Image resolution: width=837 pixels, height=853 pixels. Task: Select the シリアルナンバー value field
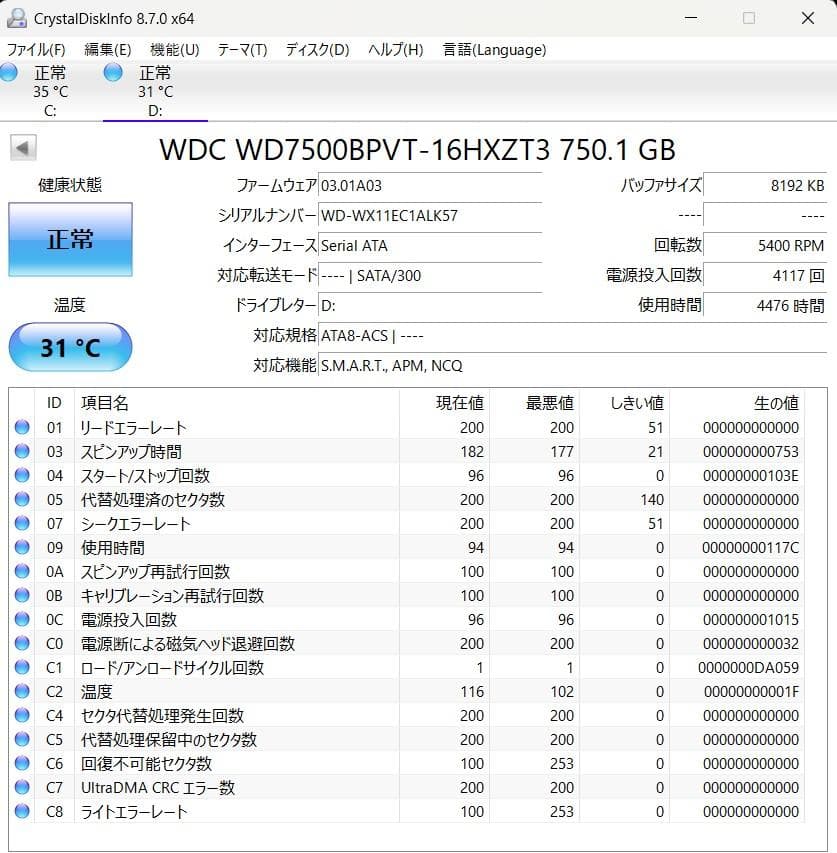(x=430, y=216)
